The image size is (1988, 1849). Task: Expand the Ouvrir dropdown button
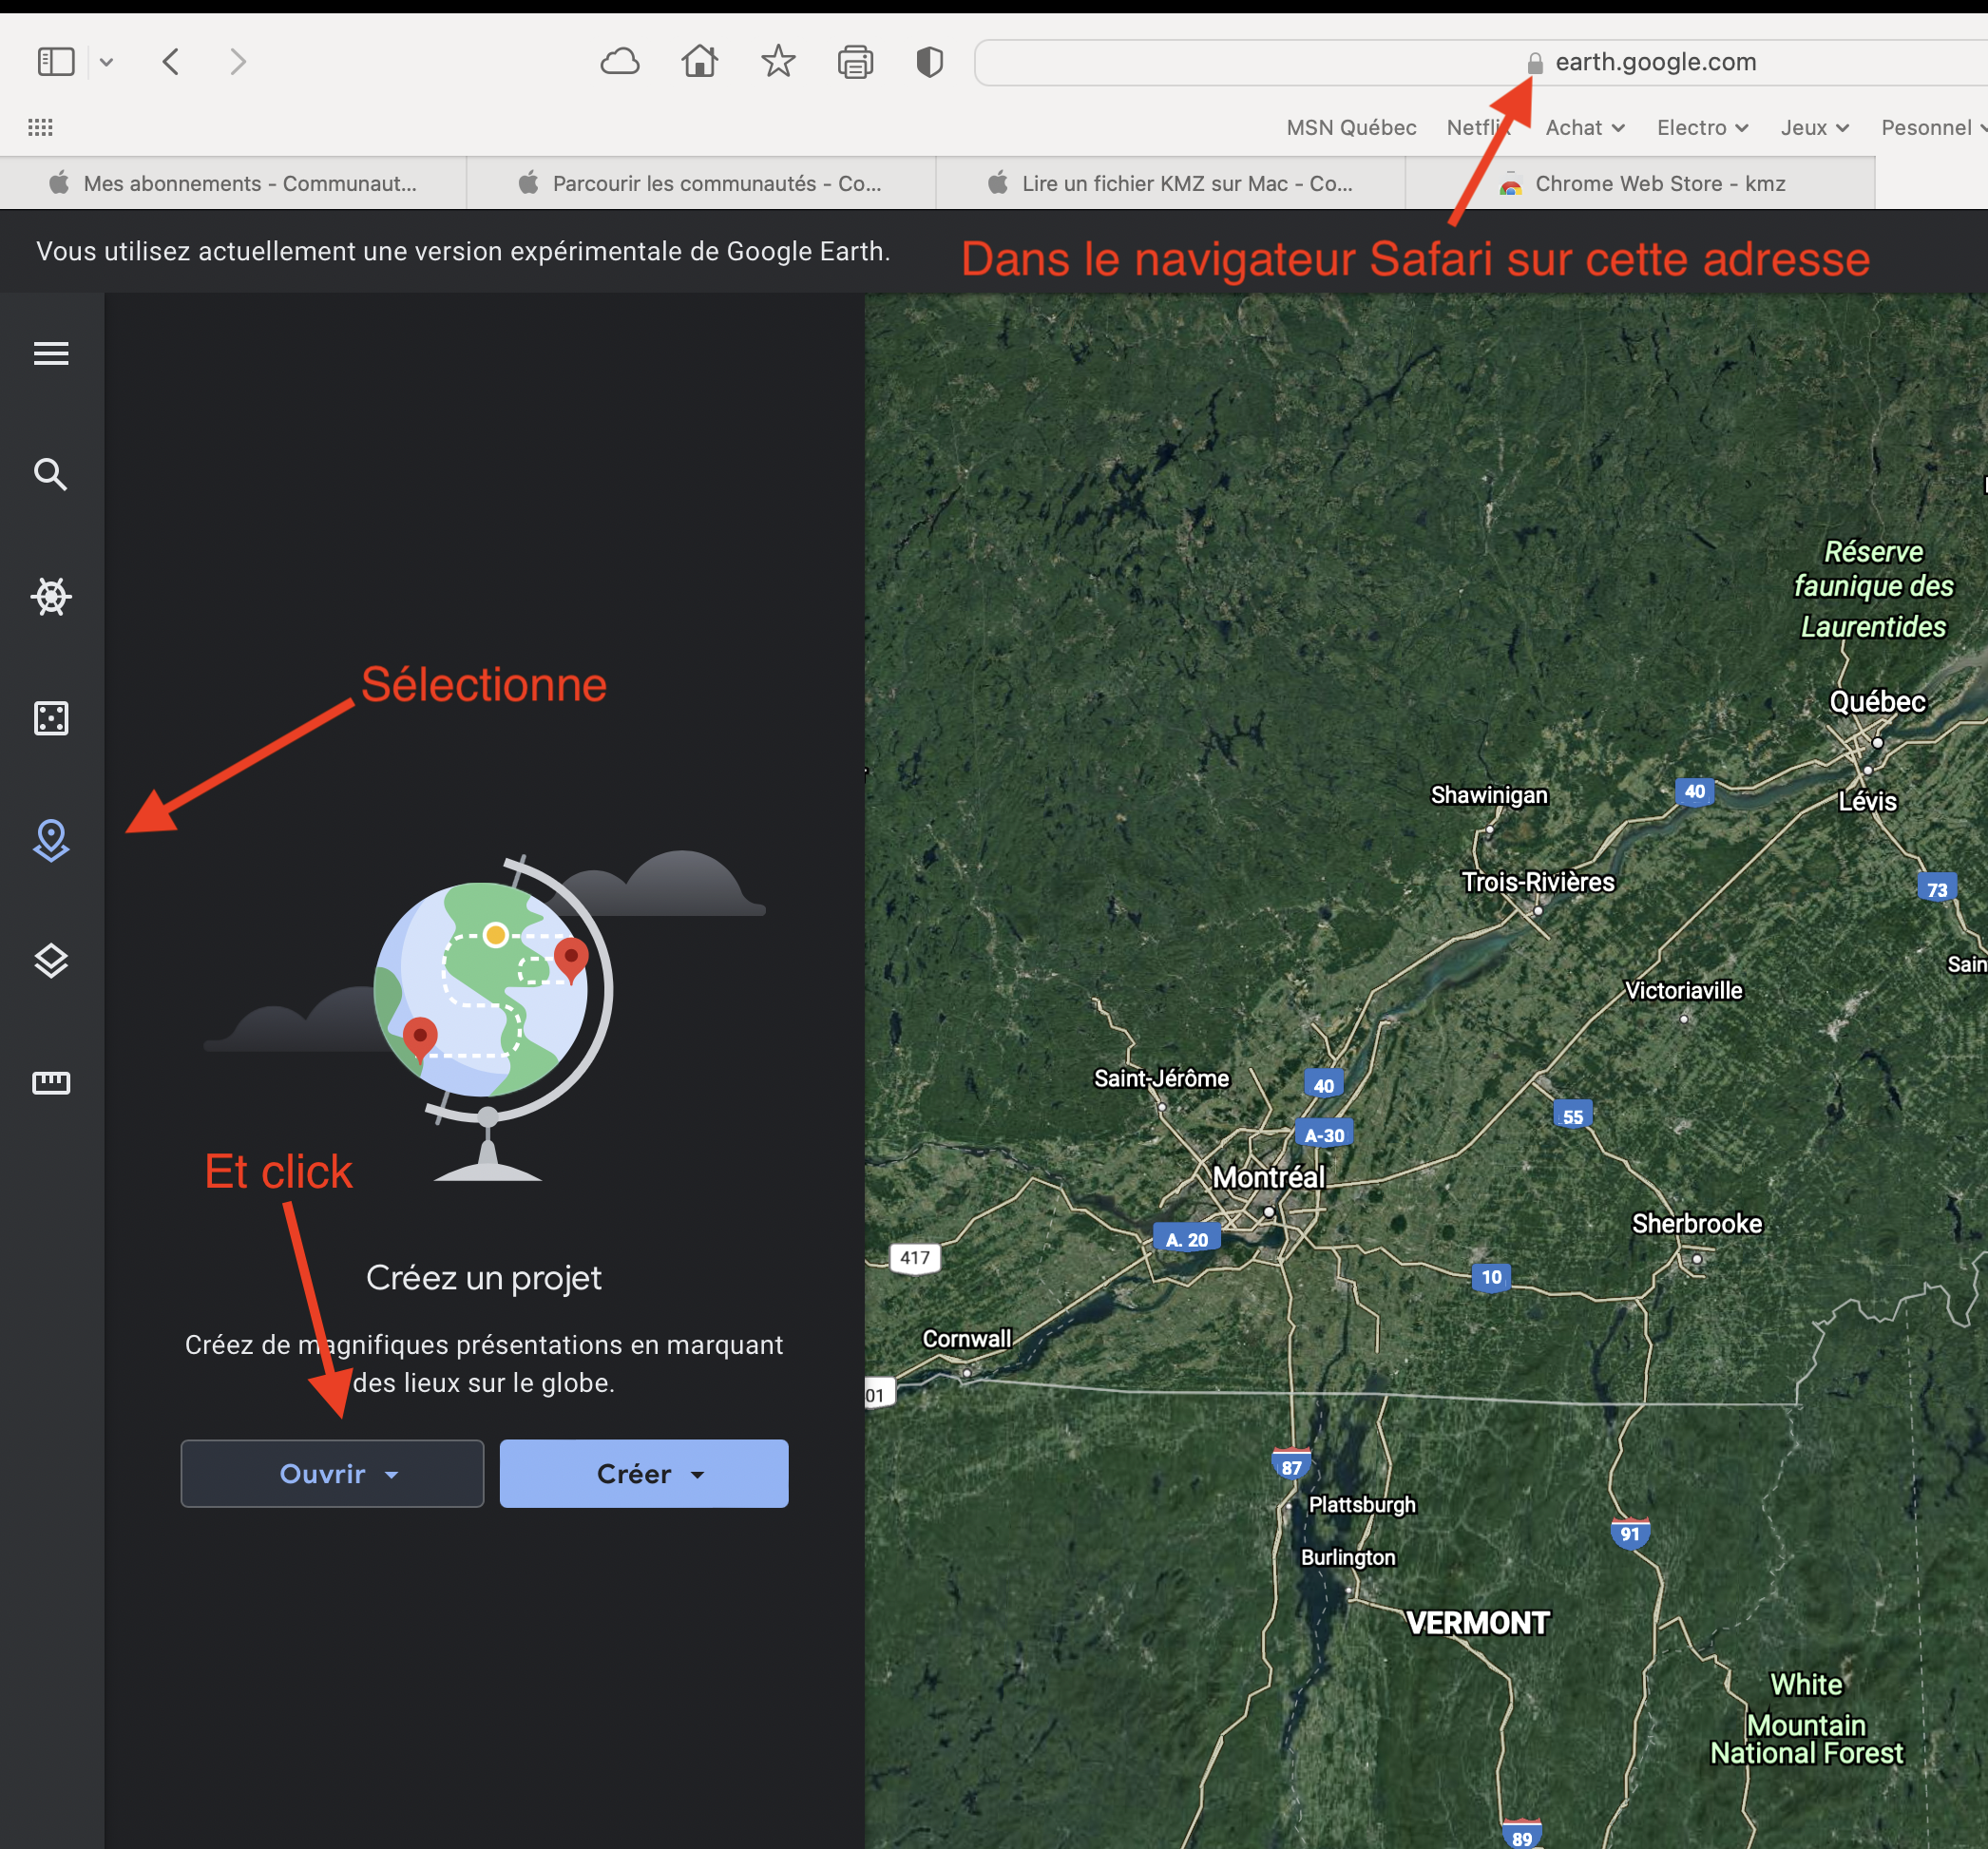point(332,1473)
